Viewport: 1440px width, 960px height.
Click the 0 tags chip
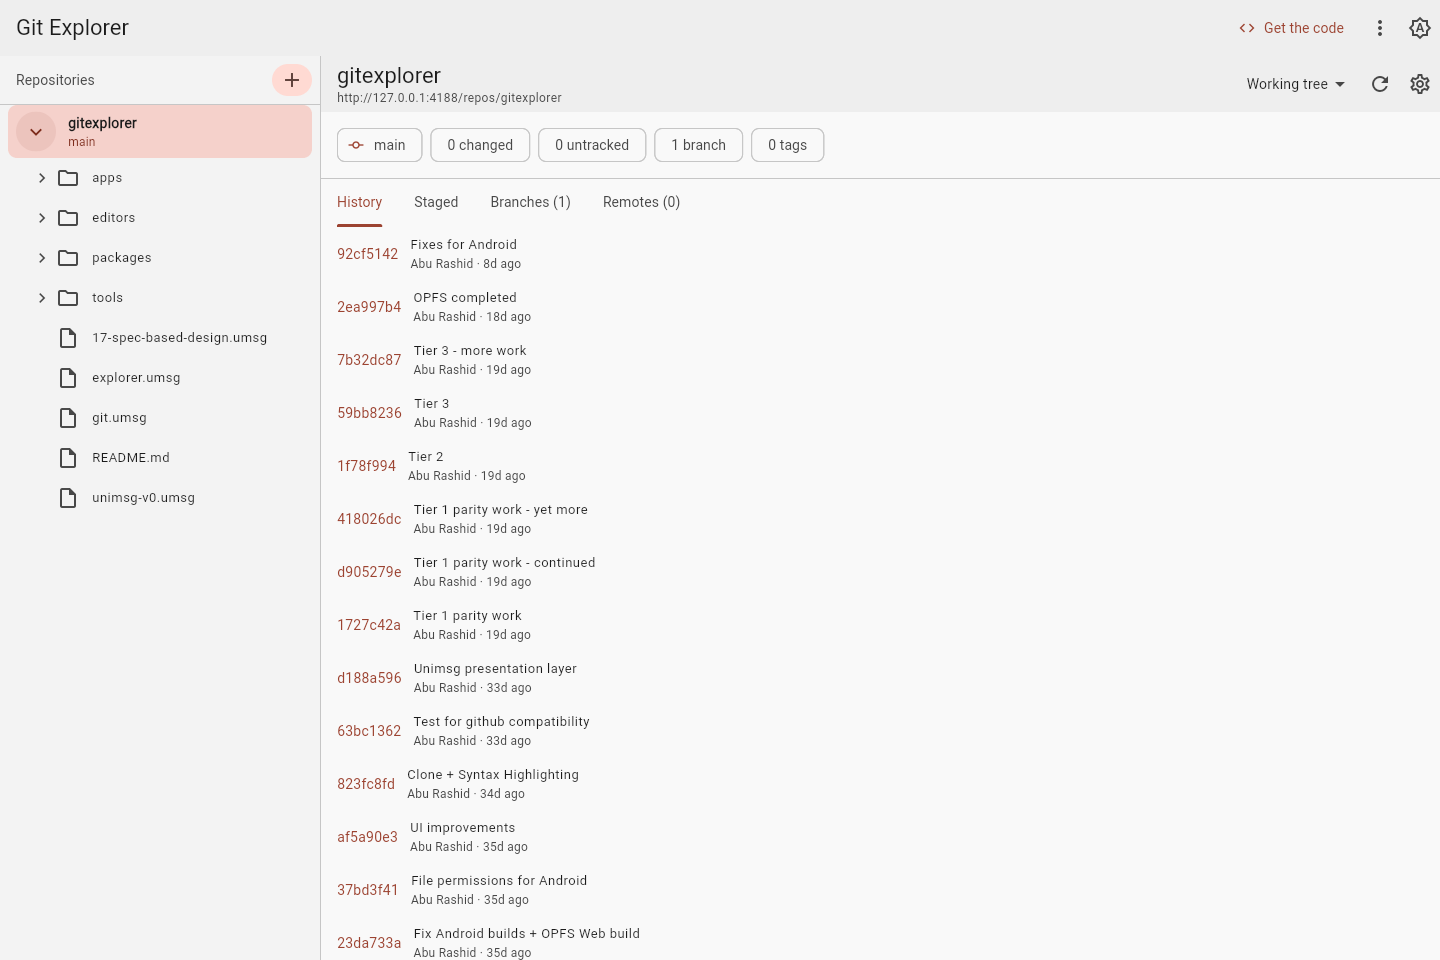point(788,145)
